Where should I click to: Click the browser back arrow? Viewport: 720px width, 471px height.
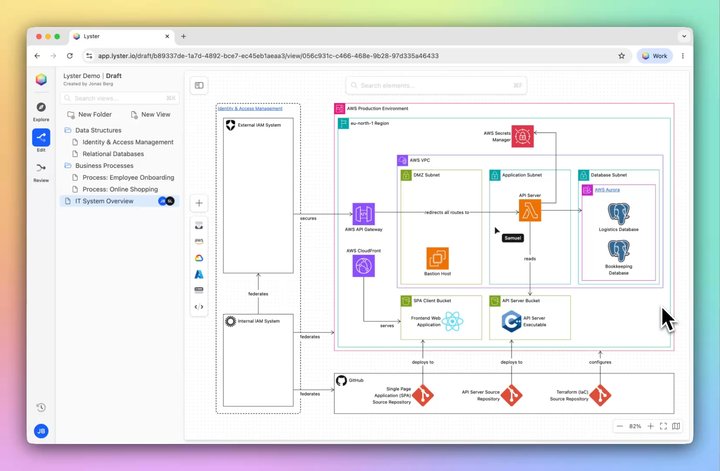(37, 56)
